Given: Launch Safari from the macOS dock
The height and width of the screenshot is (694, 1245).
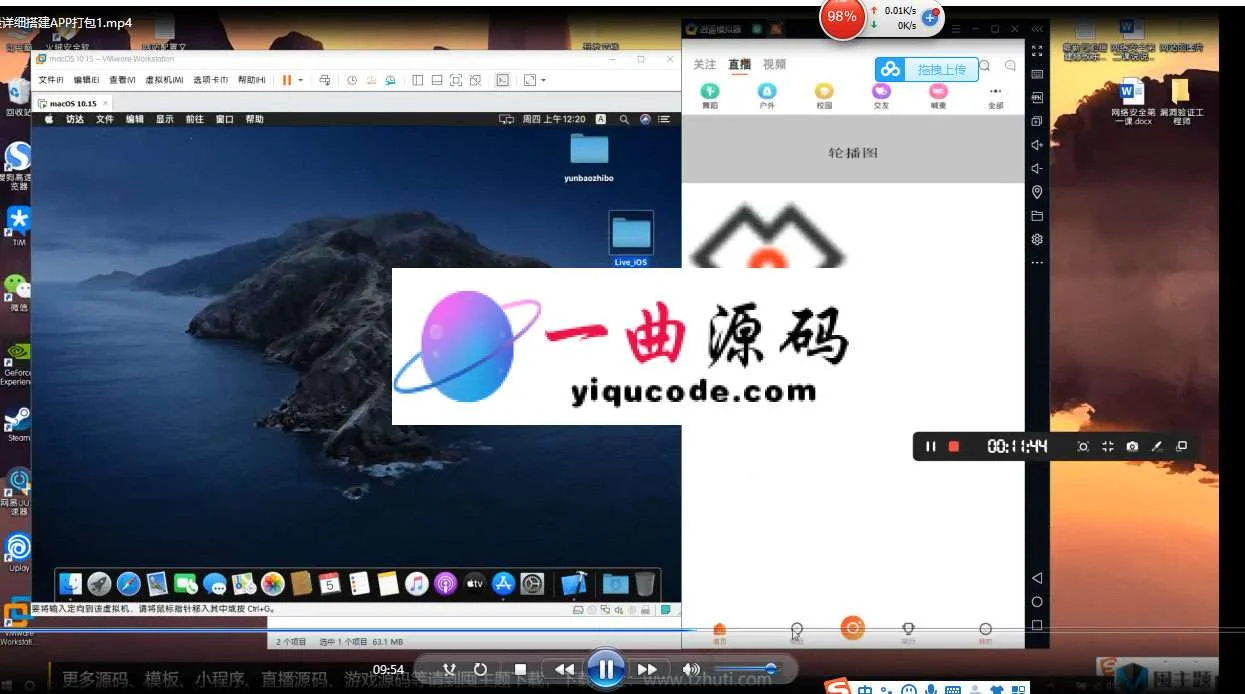Looking at the screenshot, I should pyautogui.click(x=128, y=584).
